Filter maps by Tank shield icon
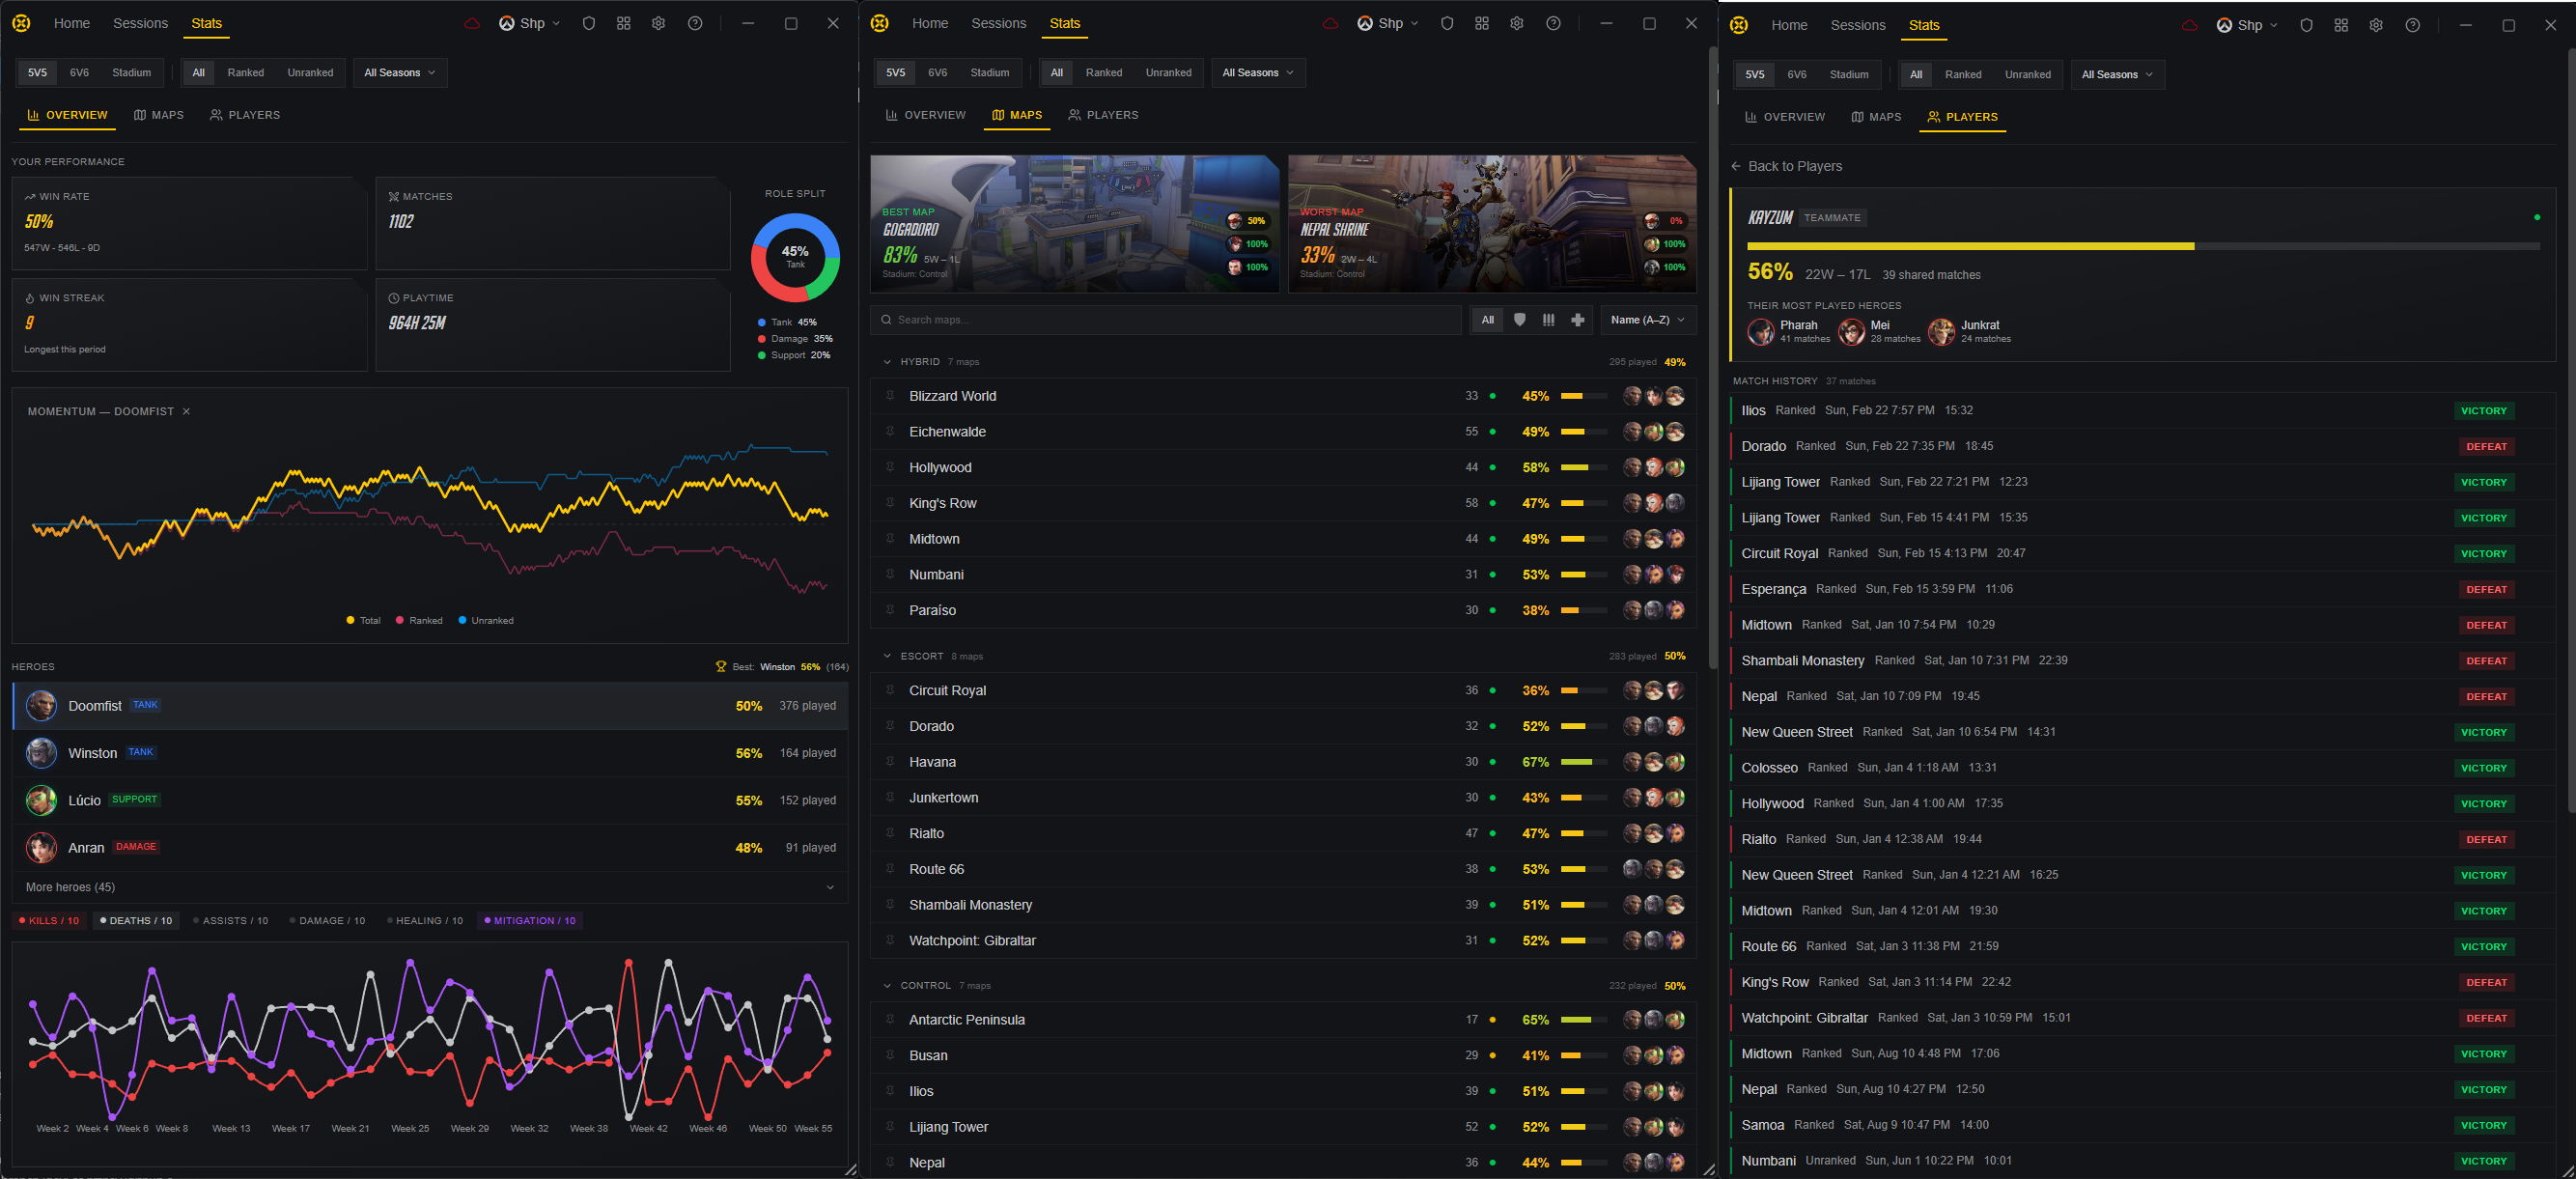Screen dimensions: 2576x1179 (1519, 320)
